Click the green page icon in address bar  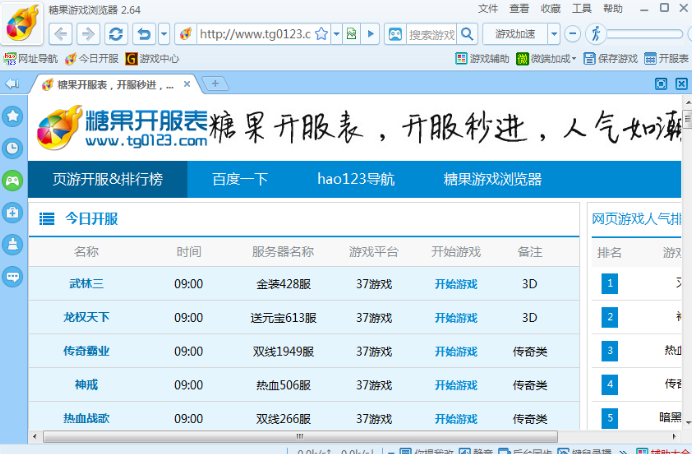(x=351, y=34)
